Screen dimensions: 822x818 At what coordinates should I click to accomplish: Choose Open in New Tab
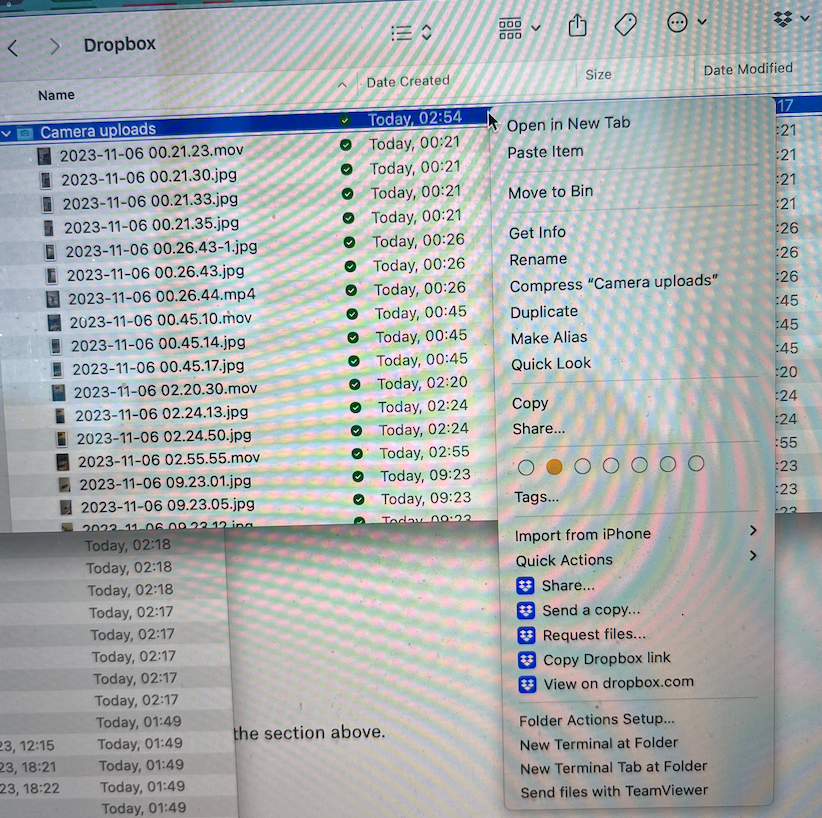pos(568,124)
